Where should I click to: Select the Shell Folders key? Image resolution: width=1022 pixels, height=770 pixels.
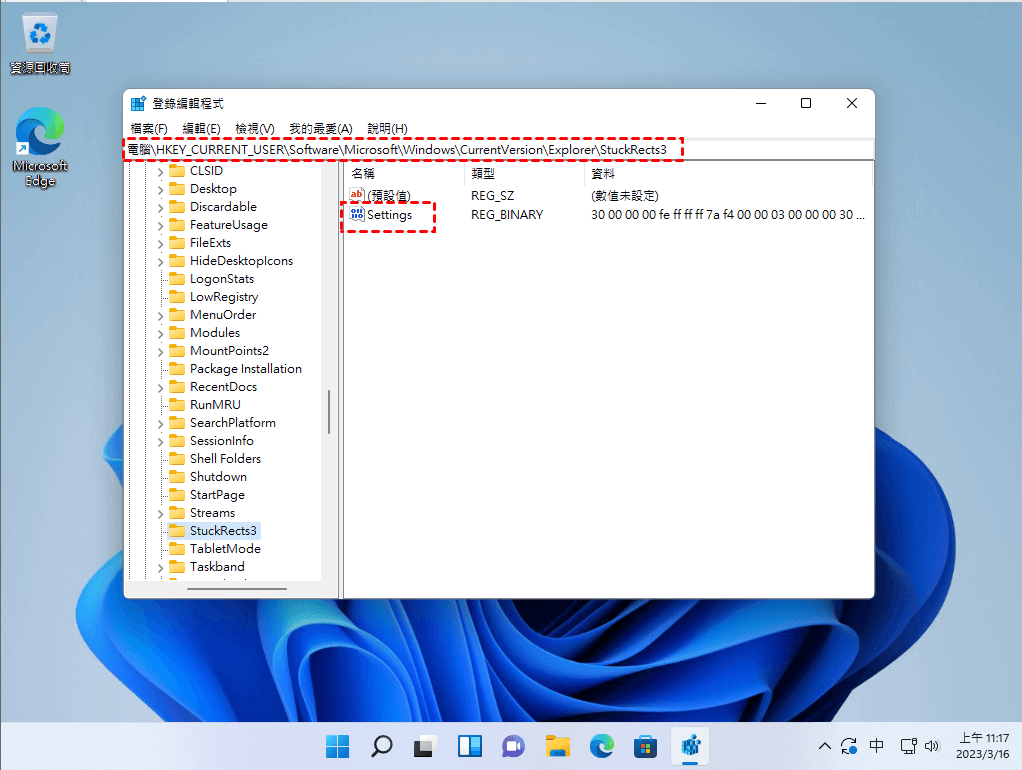pyautogui.click(x=225, y=459)
